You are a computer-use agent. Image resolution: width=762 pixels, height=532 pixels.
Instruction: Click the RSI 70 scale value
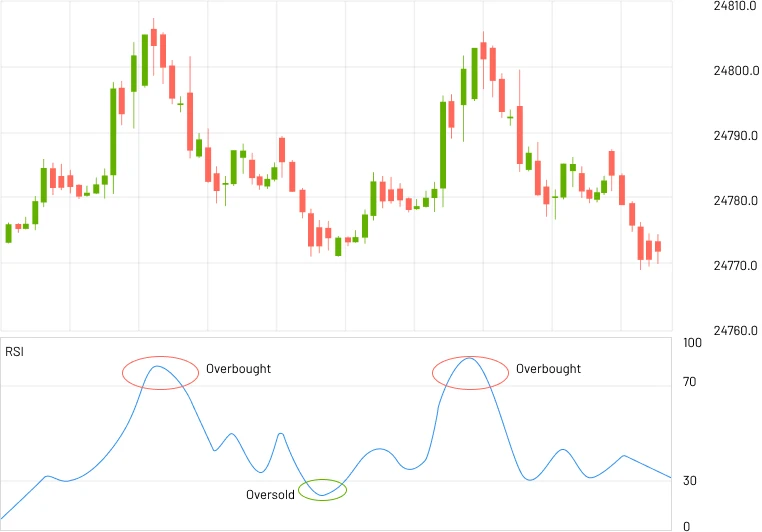689,382
